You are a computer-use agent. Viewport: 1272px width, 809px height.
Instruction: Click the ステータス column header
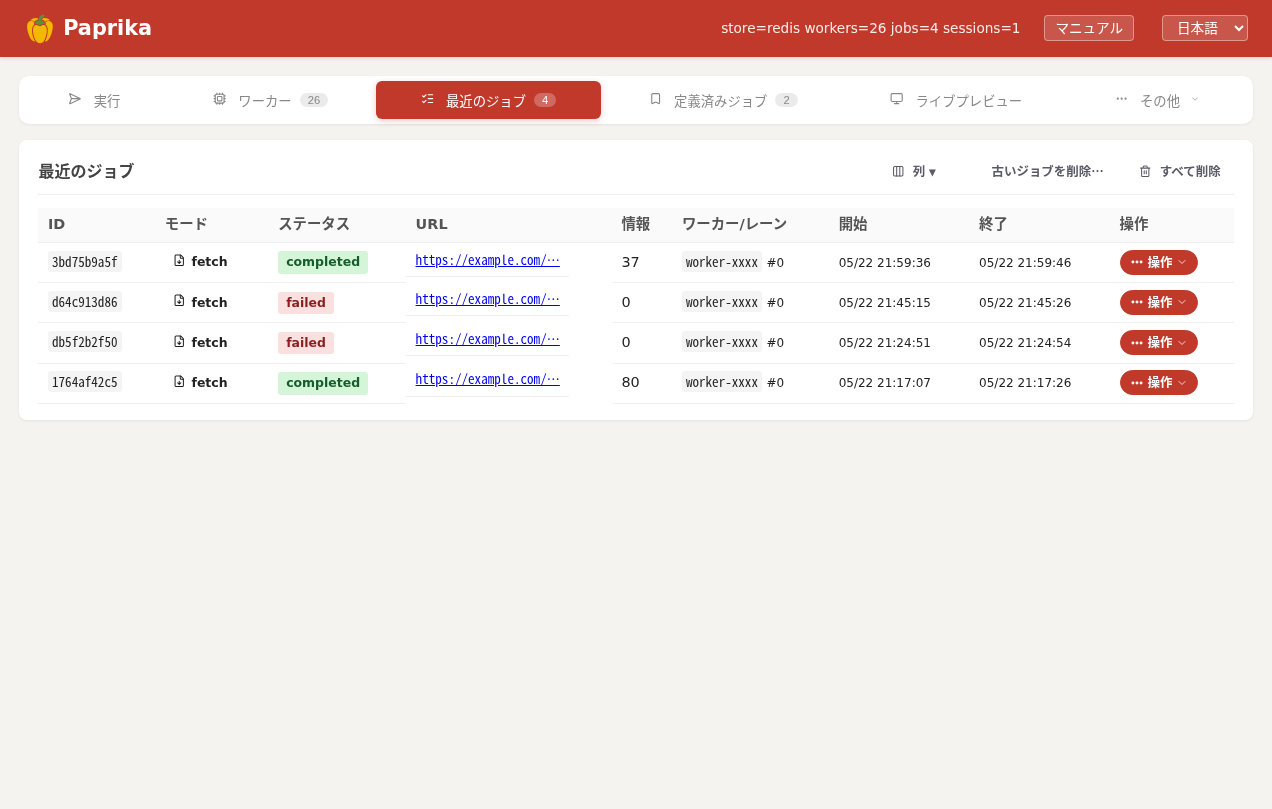[314, 224]
